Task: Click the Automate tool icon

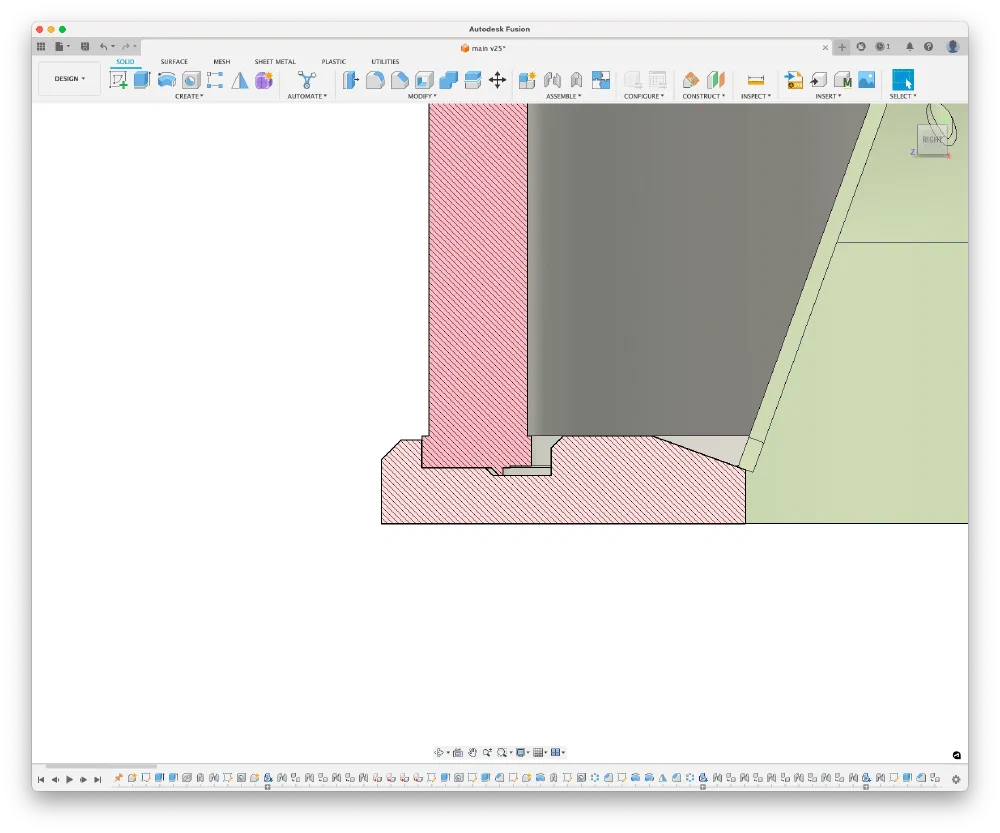Action: pos(307,80)
